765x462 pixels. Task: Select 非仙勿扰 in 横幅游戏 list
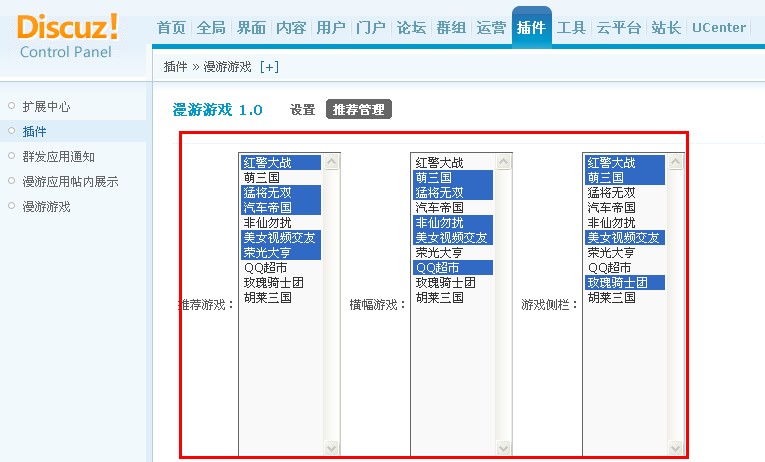tap(453, 222)
